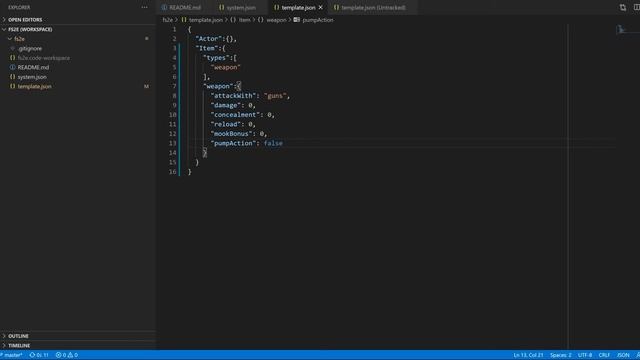640x360 pixels.
Task: Open README.md from the file tree
Action: coord(33,67)
